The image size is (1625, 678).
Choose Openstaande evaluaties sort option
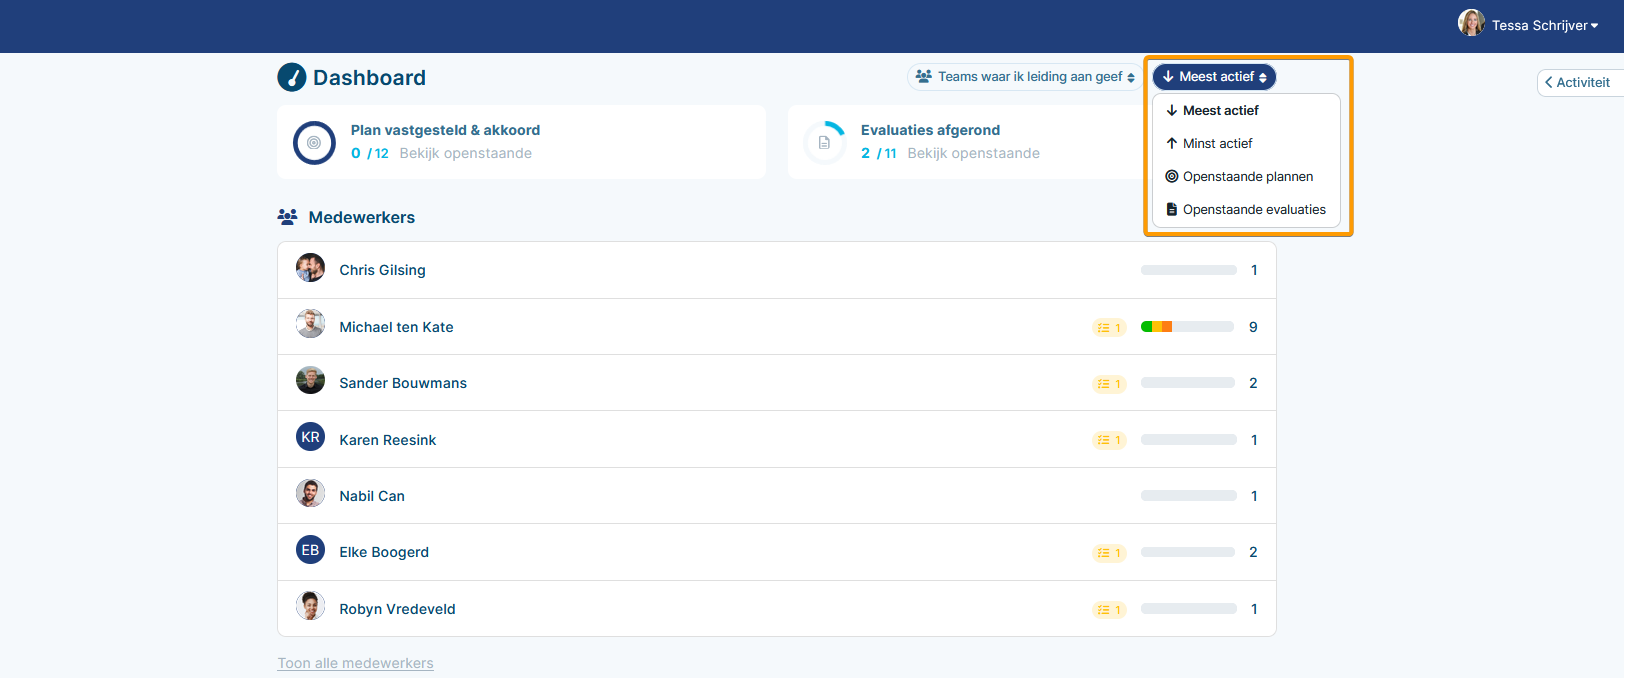[1246, 209]
